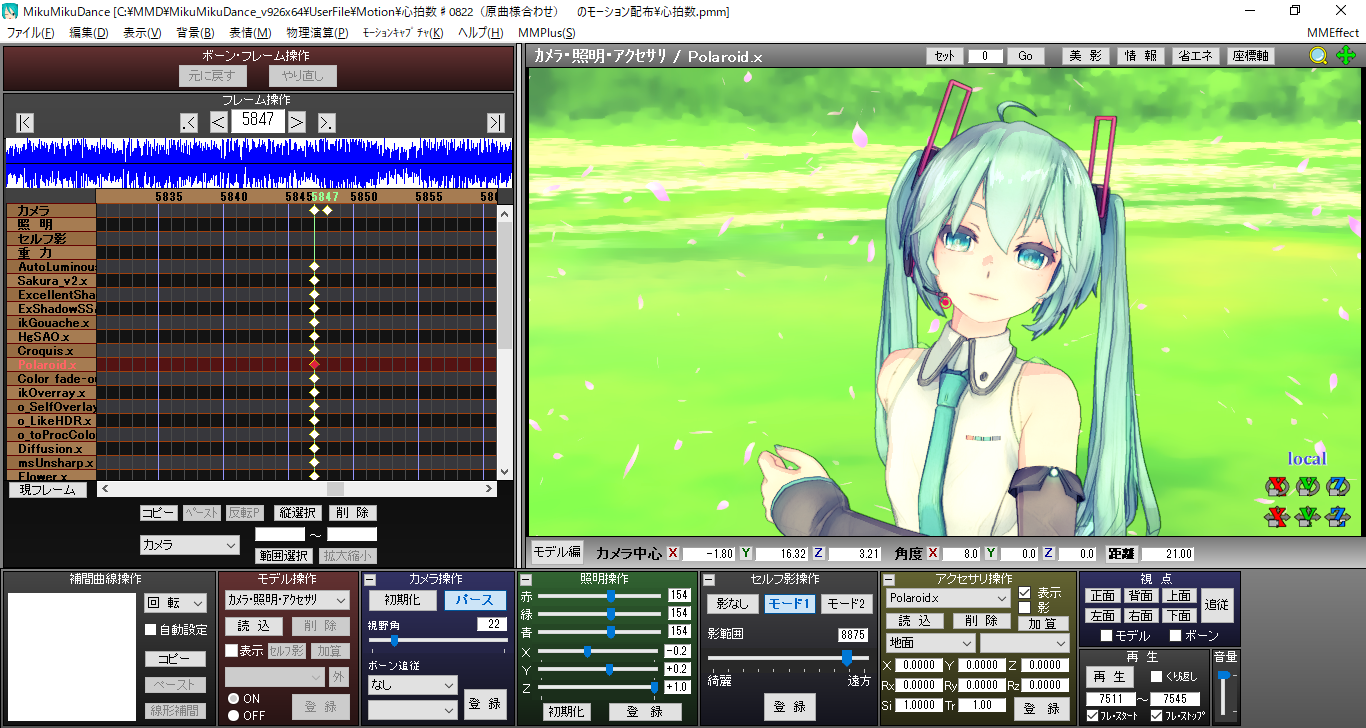Open the MMPlus(S) menu
This screenshot has height=728, width=1366.
point(547,33)
